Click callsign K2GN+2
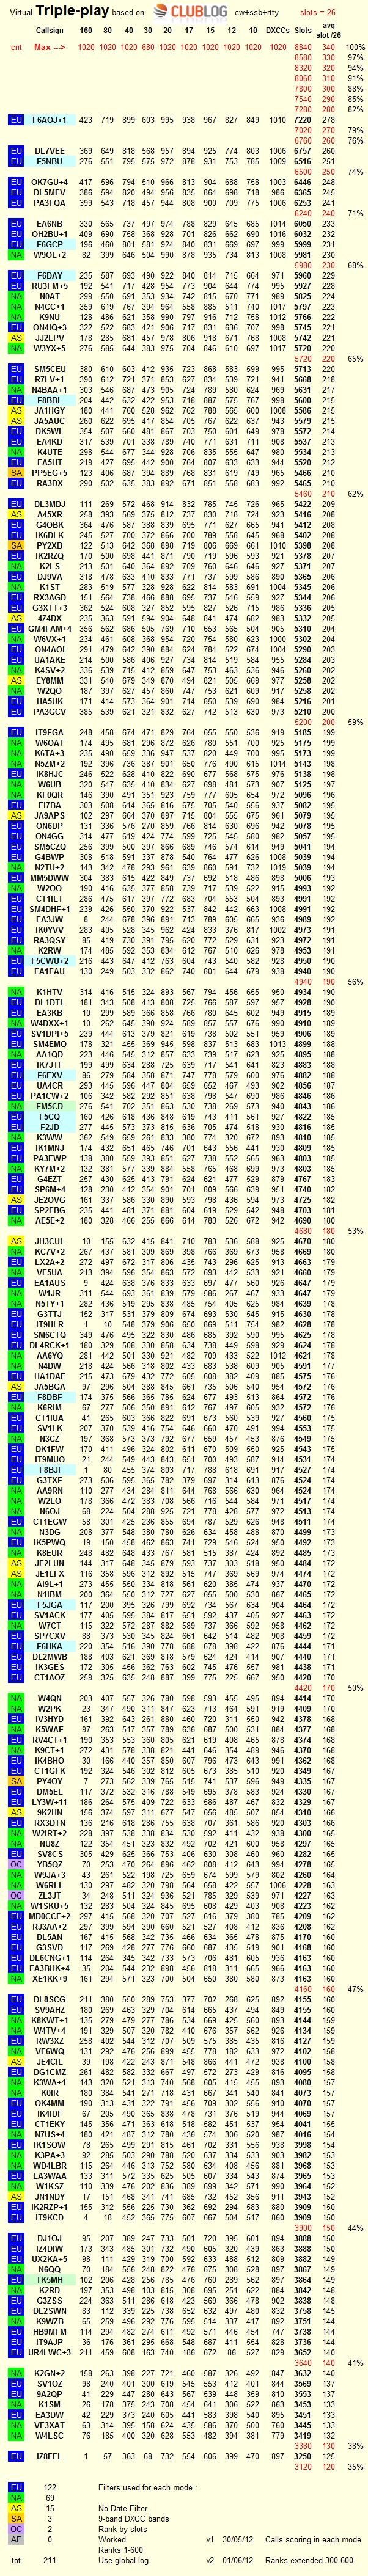 (49, 2372)
